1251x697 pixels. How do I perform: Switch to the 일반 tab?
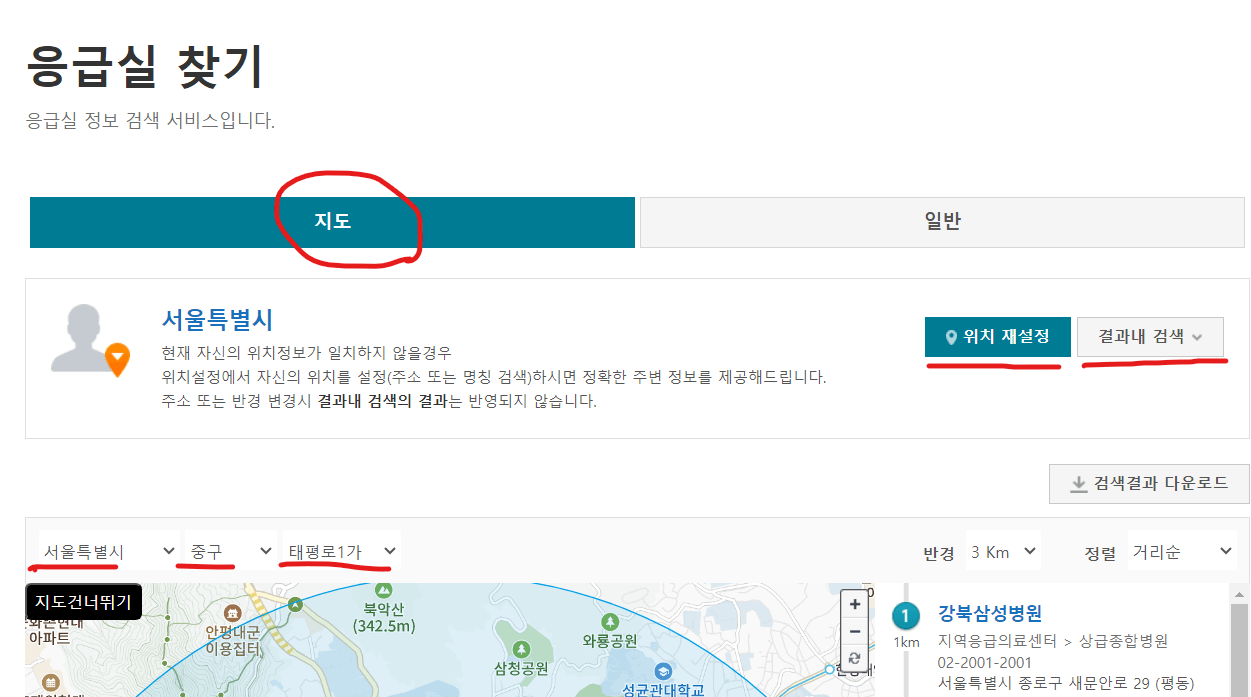[942, 221]
